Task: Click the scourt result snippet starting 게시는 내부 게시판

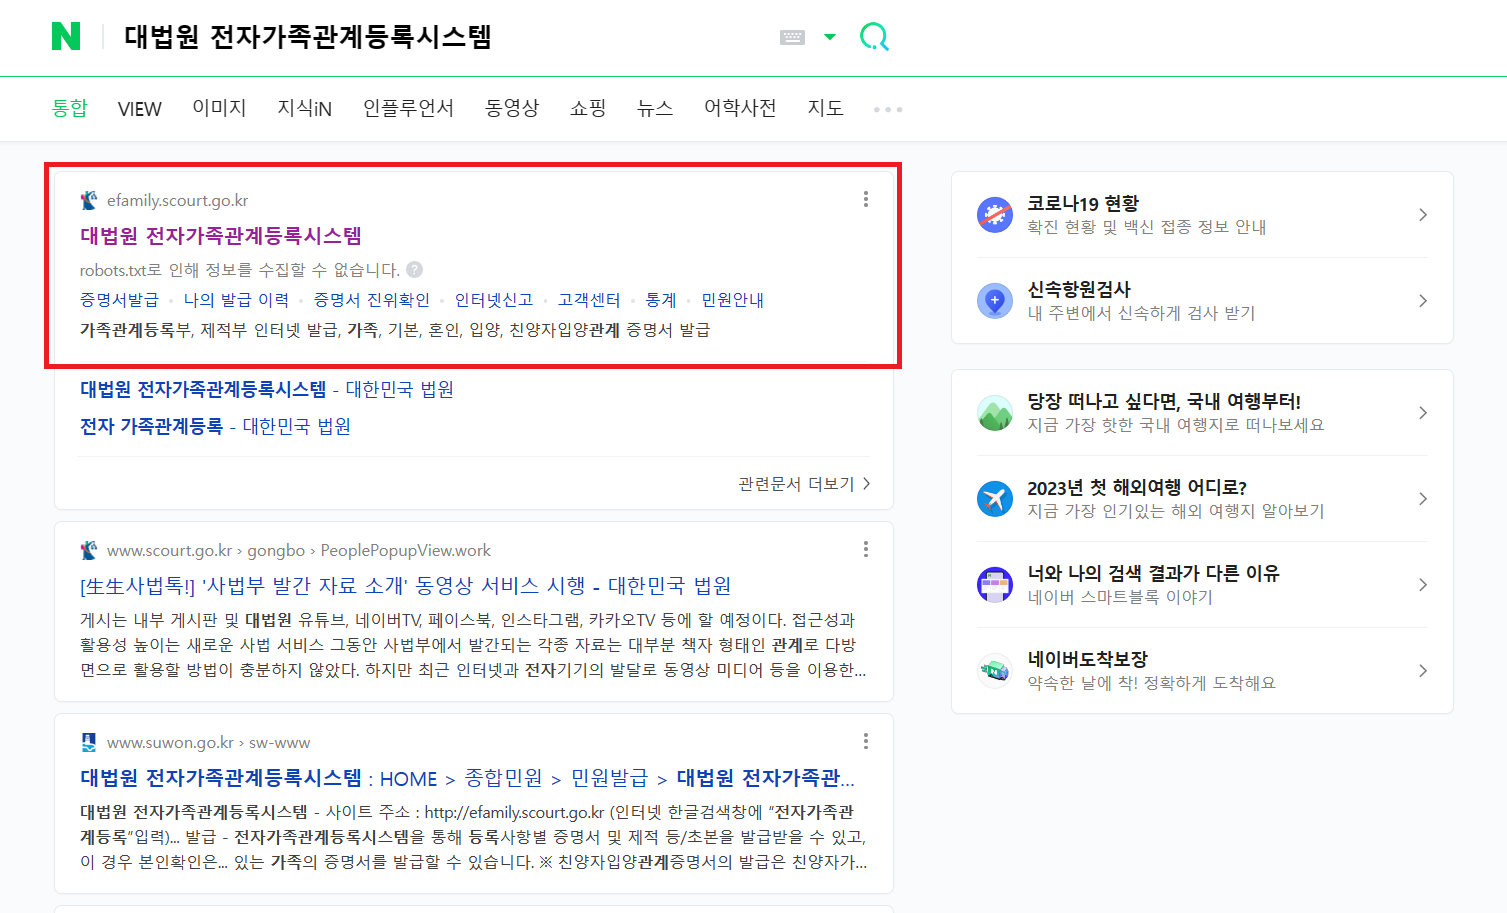Action: click(473, 645)
